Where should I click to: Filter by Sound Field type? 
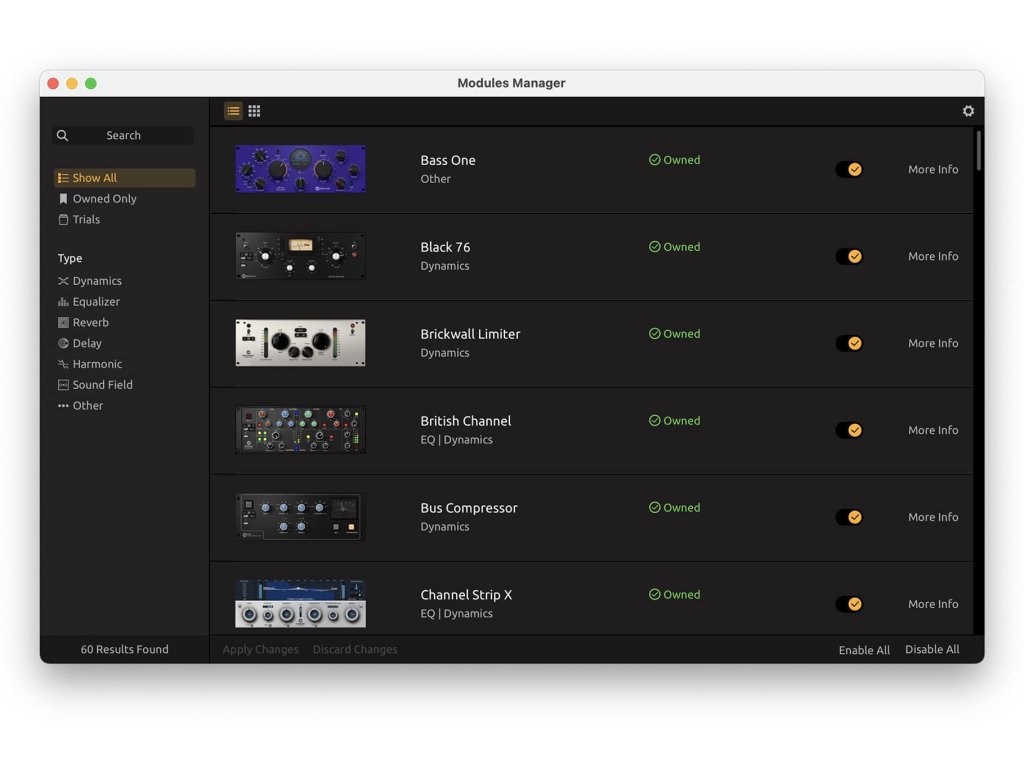102,385
